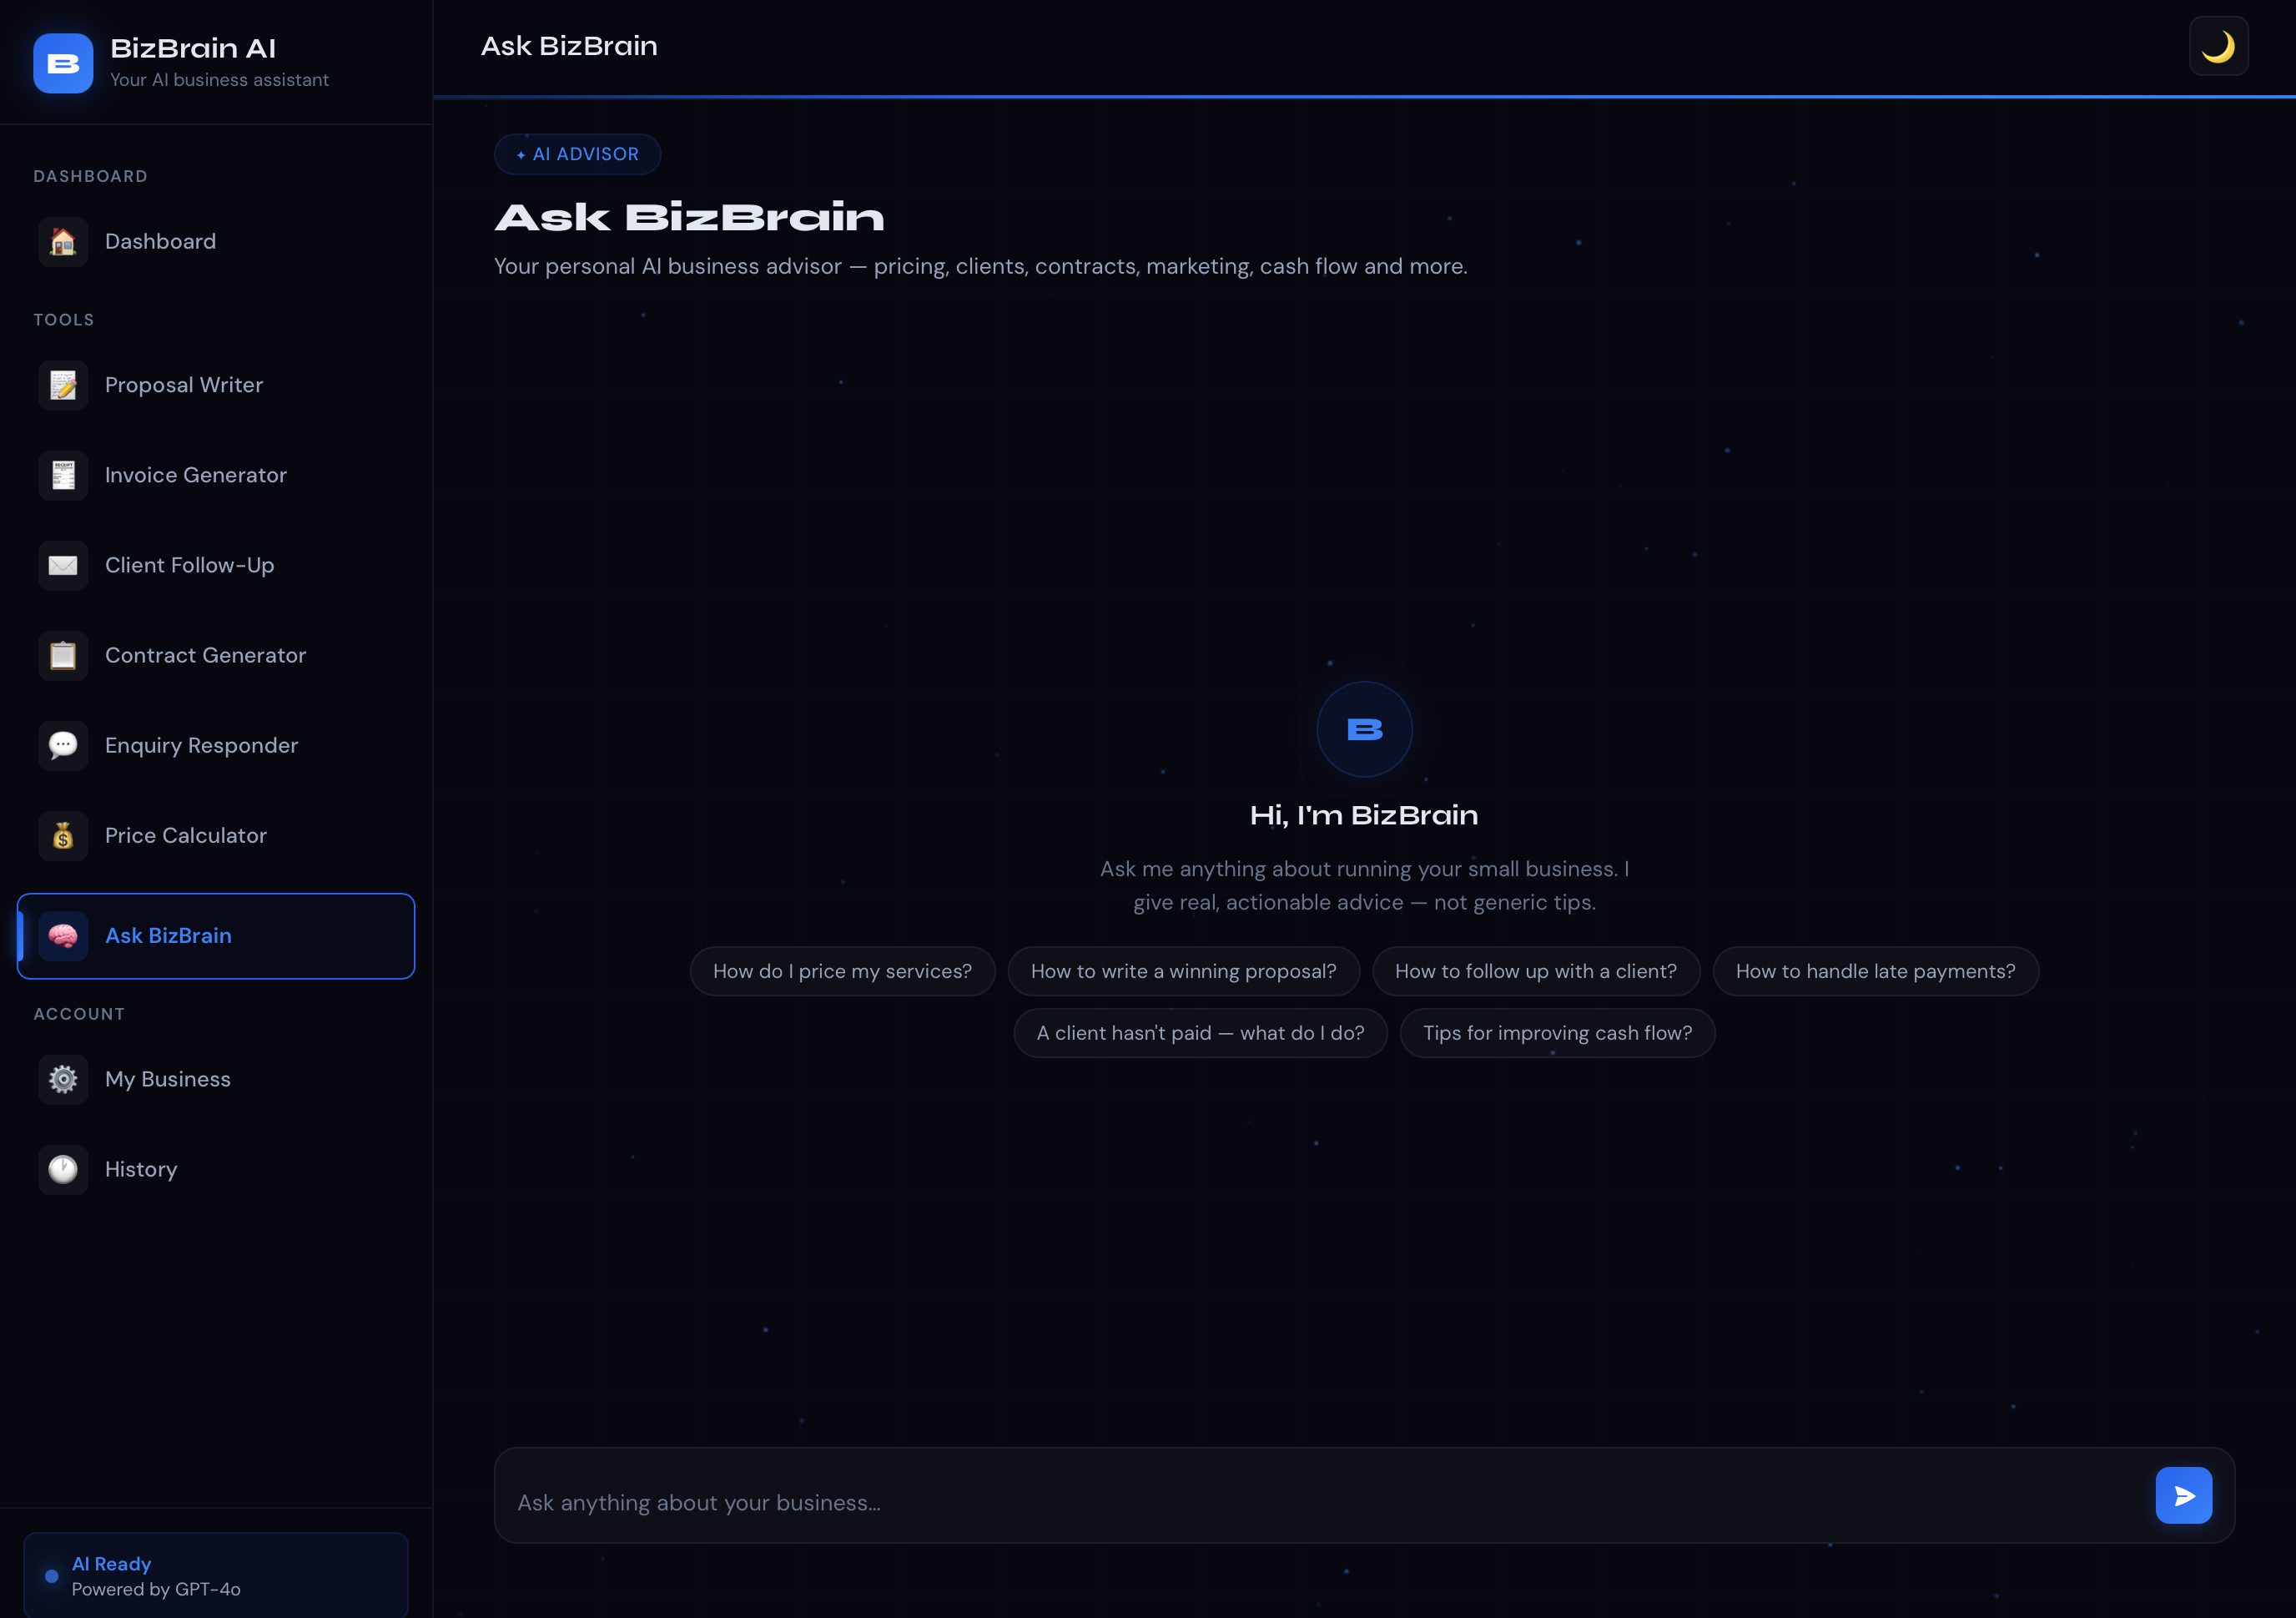Select Client Follow-Up in the sidebar
2296x1618 pixels.
pos(216,566)
